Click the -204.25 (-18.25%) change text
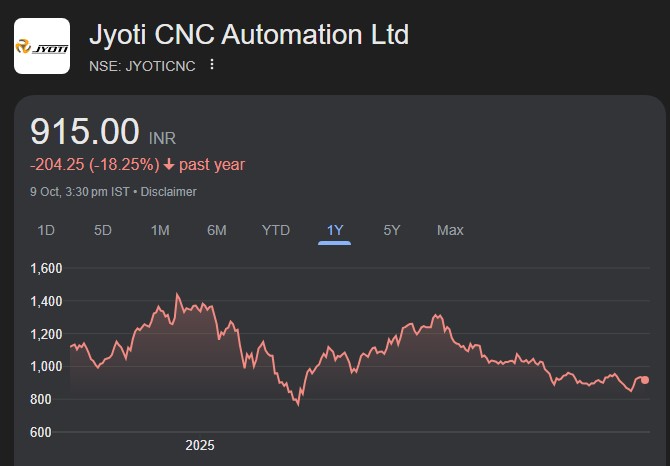 (94, 165)
